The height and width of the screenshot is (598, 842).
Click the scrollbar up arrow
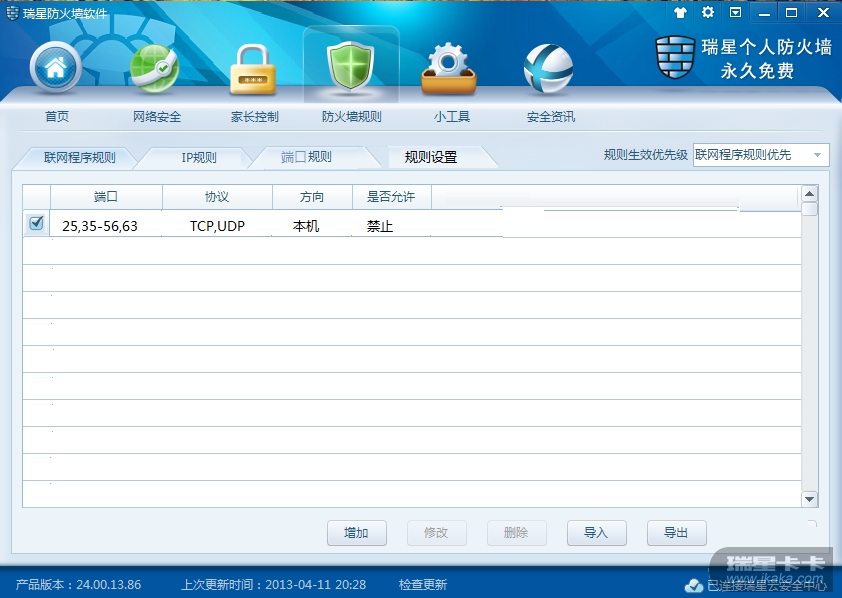[x=809, y=193]
